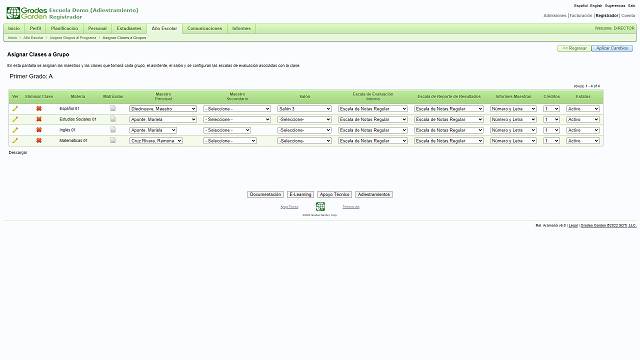640x360 pixels.
Task: Delete the Inglés 01 class with red X
Action: click(39, 130)
